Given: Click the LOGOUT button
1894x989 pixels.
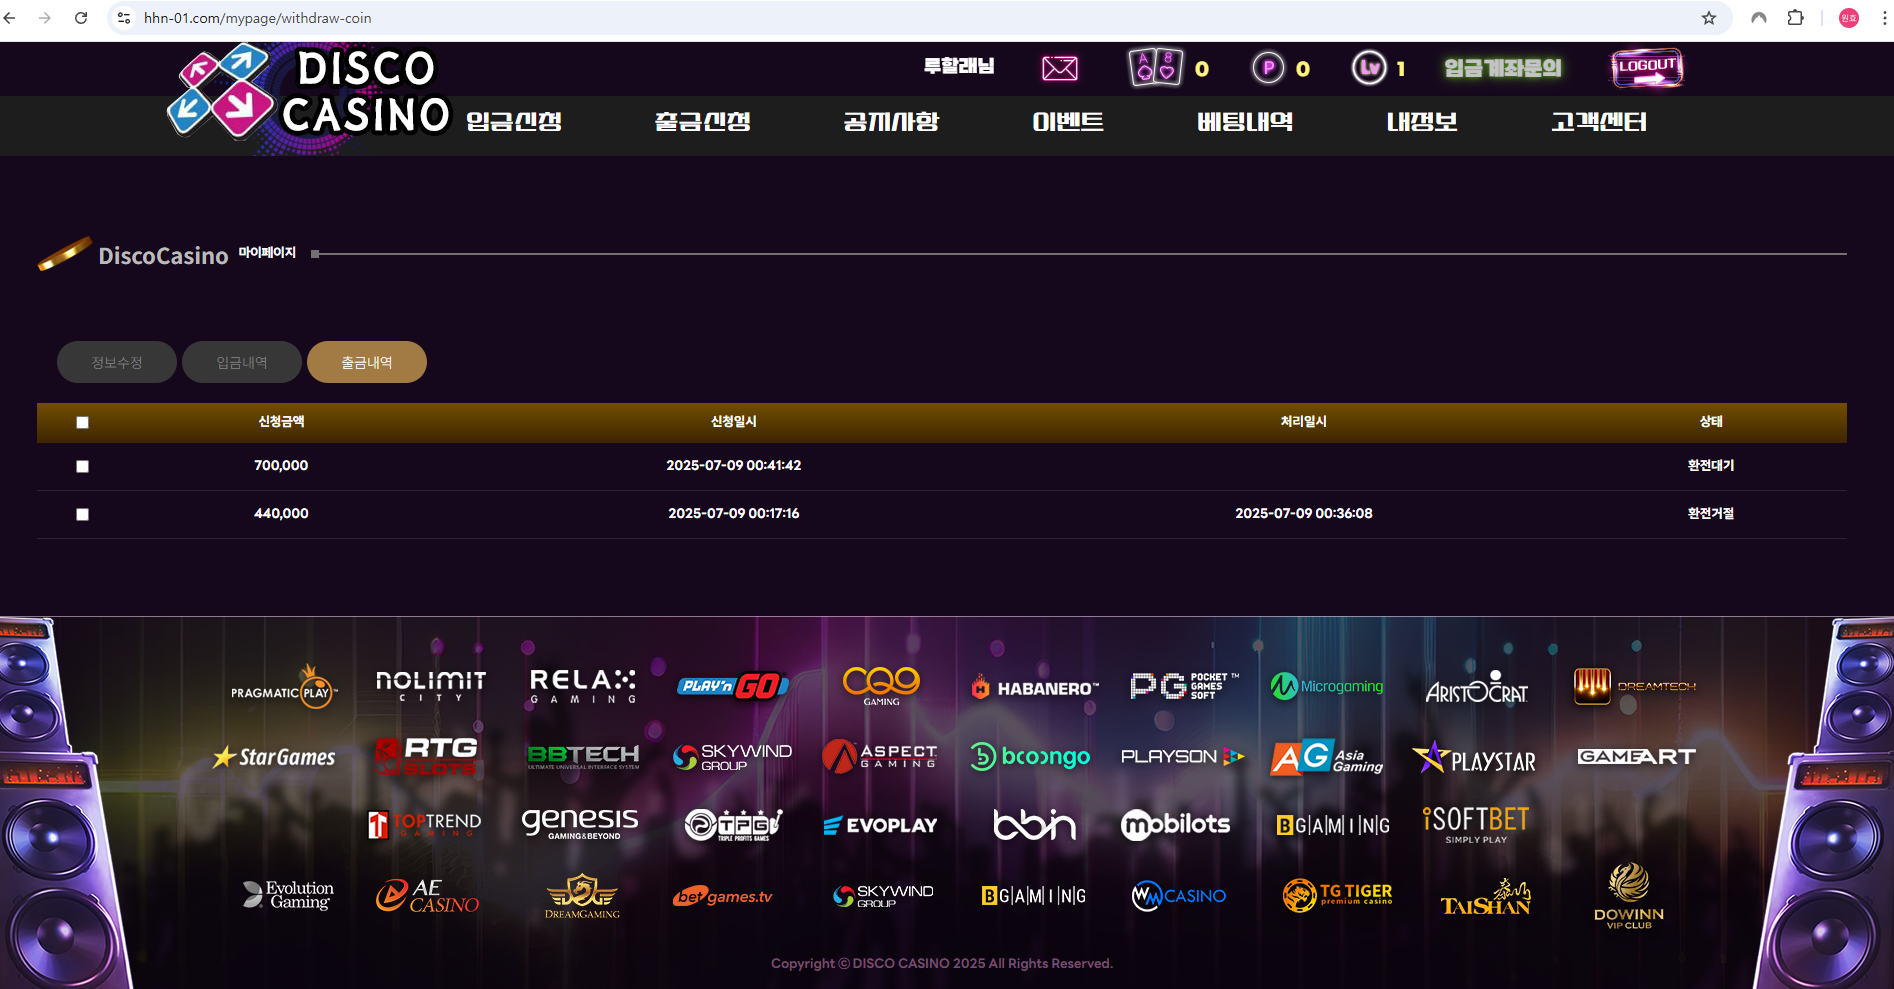Looking at the screenshot, I should [1647, 68].
